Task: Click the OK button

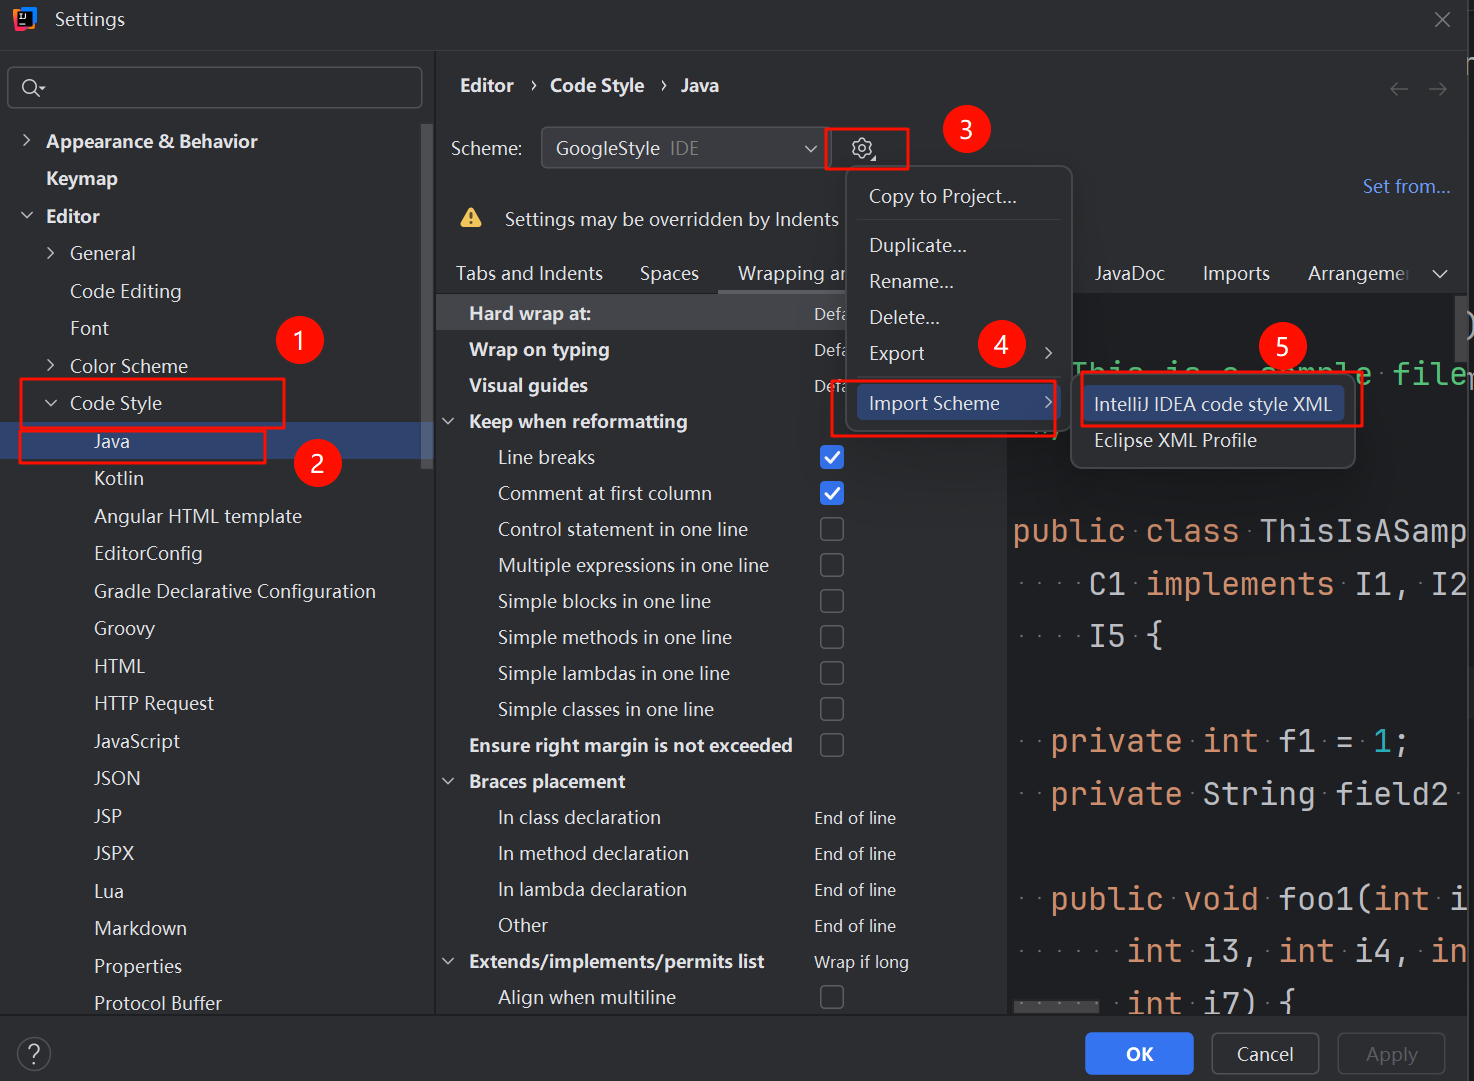Action: pyautogui.click(x=1139, y=1054)
